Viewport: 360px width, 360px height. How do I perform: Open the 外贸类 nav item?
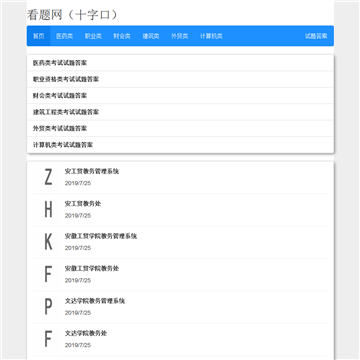(179, 36)
